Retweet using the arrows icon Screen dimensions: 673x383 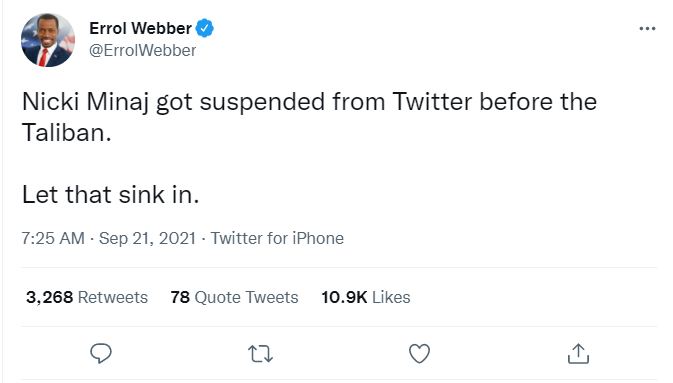(x=260, y=354)
